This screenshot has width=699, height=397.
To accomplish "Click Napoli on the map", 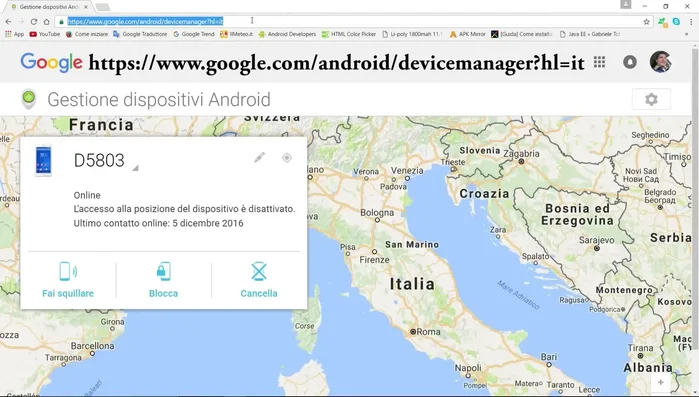I will tap(468, 368).
